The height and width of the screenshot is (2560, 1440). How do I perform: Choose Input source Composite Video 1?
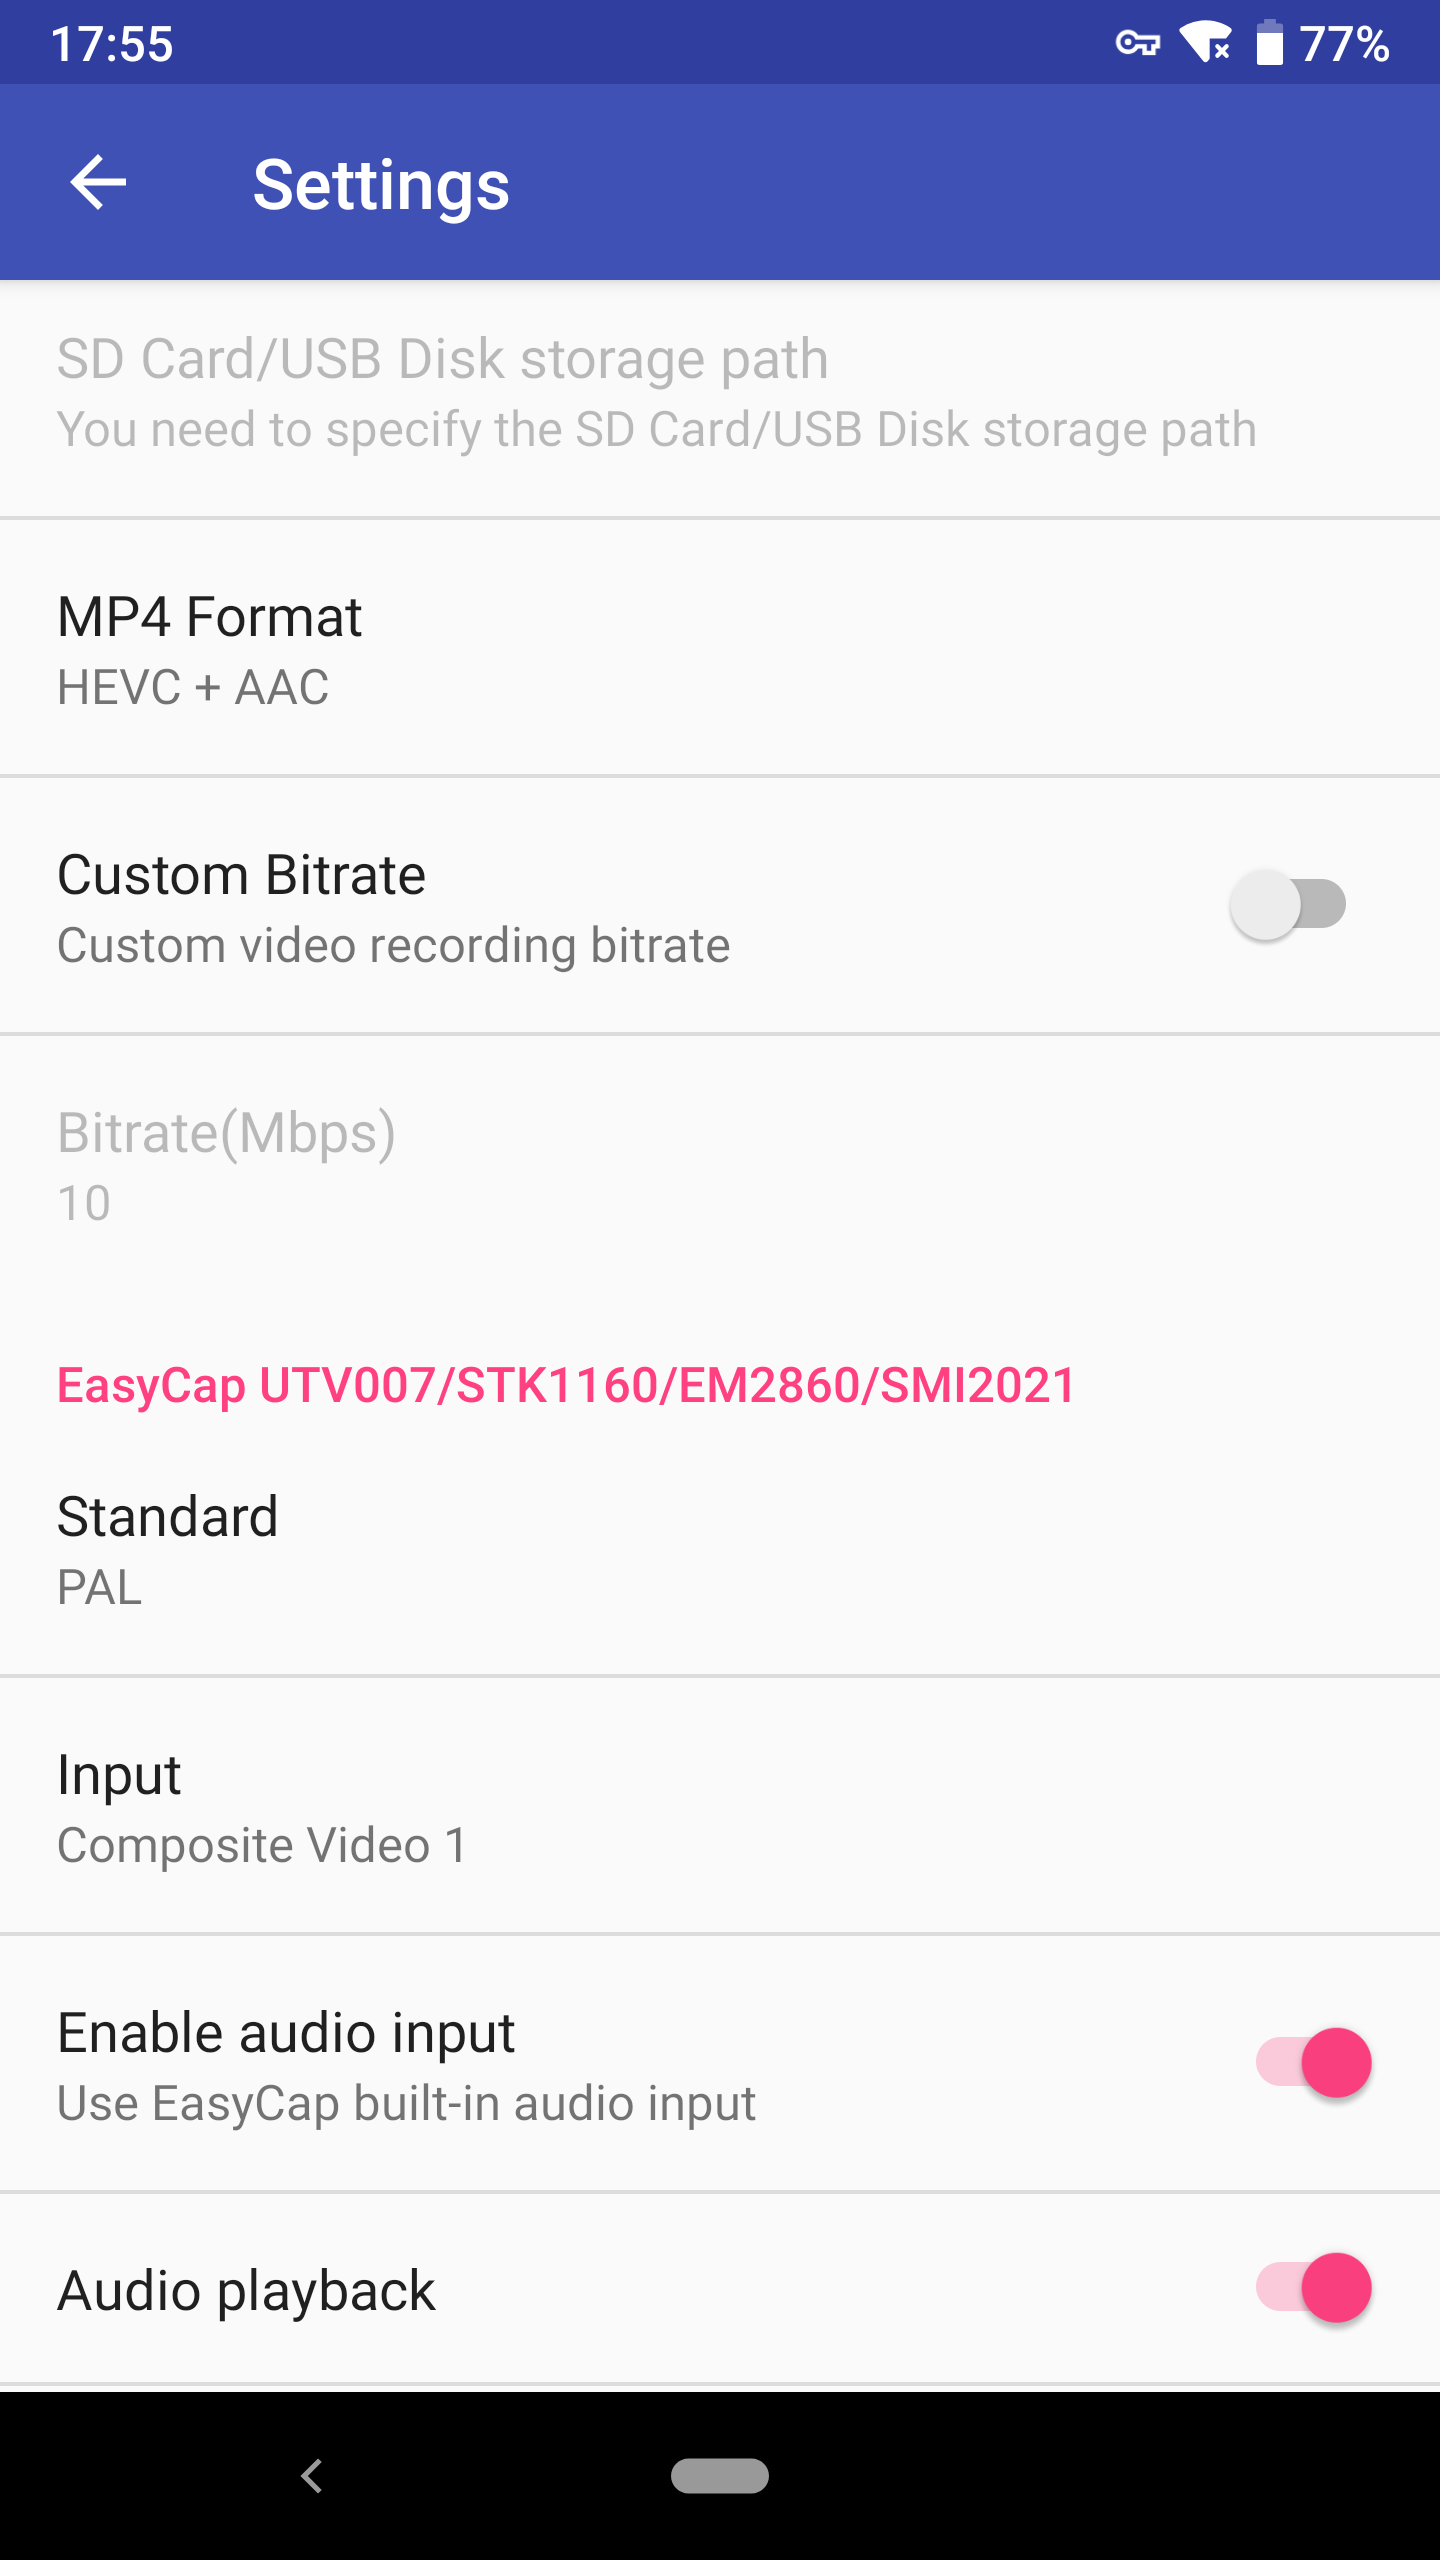(x=720, y=1806)
